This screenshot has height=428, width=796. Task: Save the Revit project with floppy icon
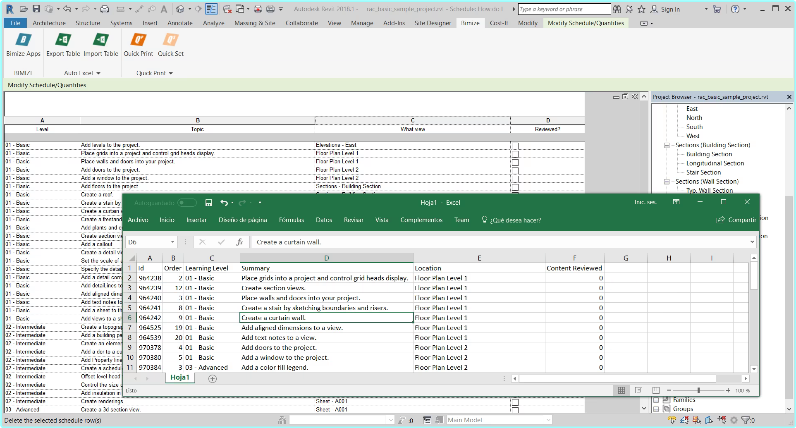[x=36, y=9]
